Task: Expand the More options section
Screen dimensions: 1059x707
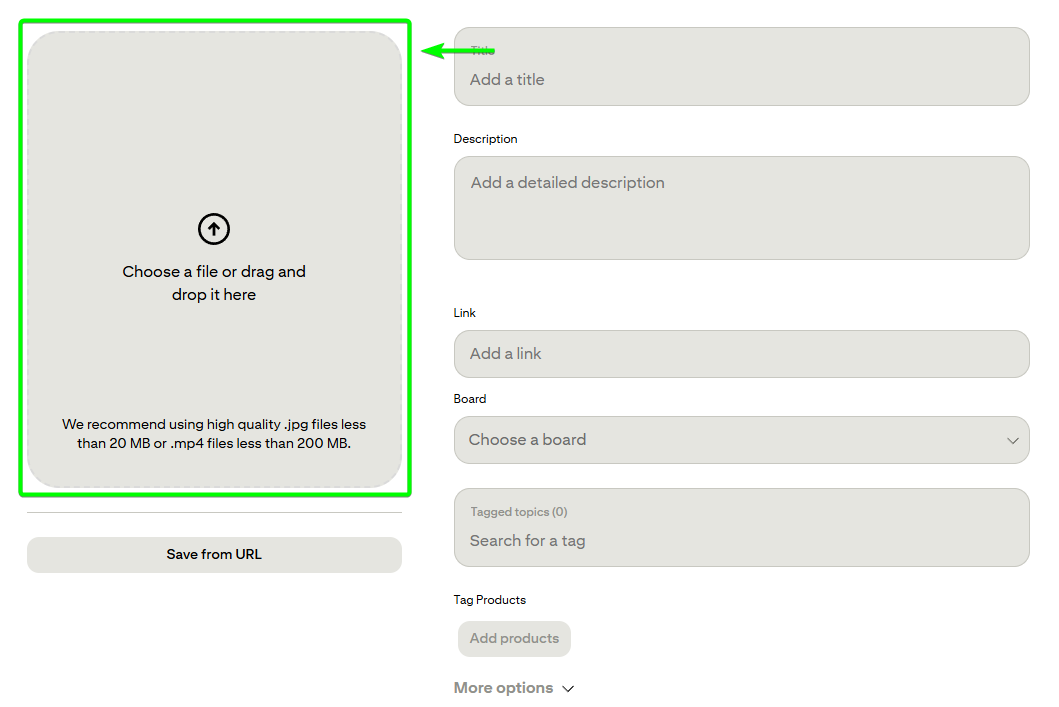Action: (x=503, y=688)
